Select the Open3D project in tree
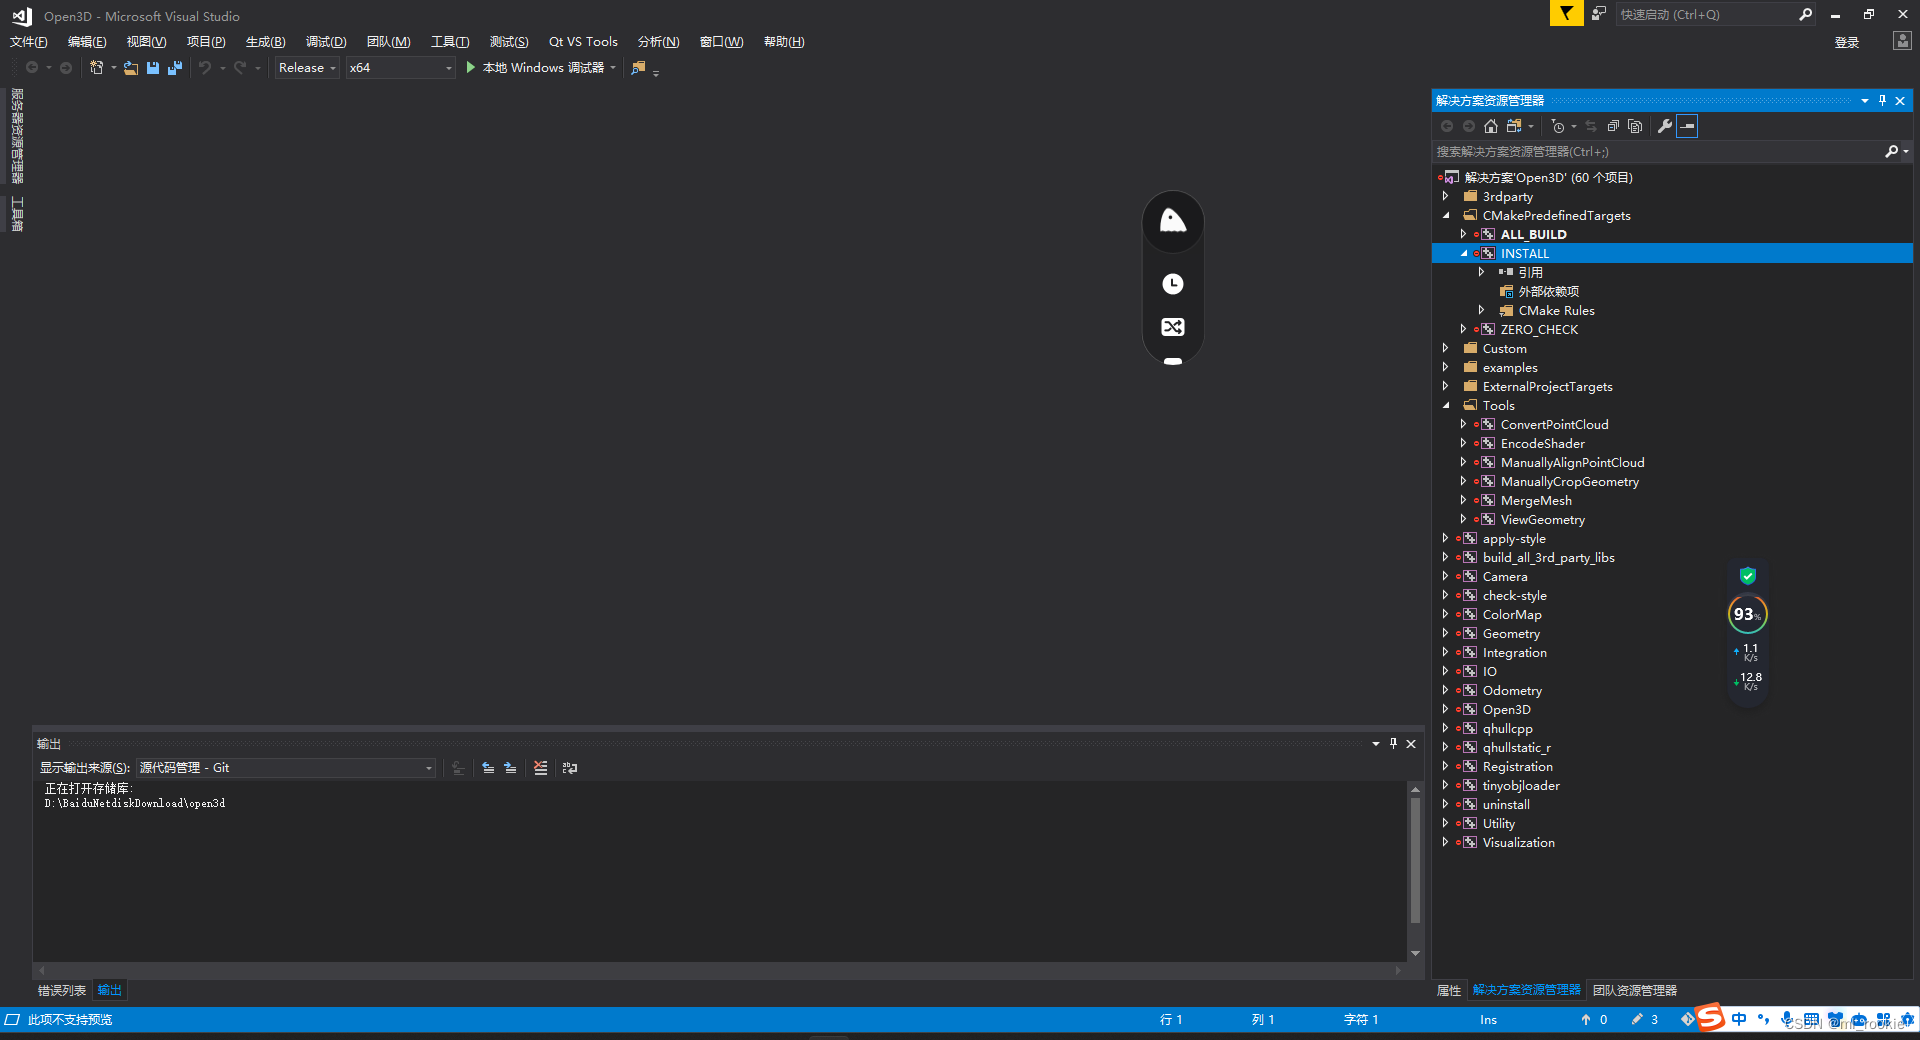This screenshot has width=1920, height=1040. point(1506,710)
